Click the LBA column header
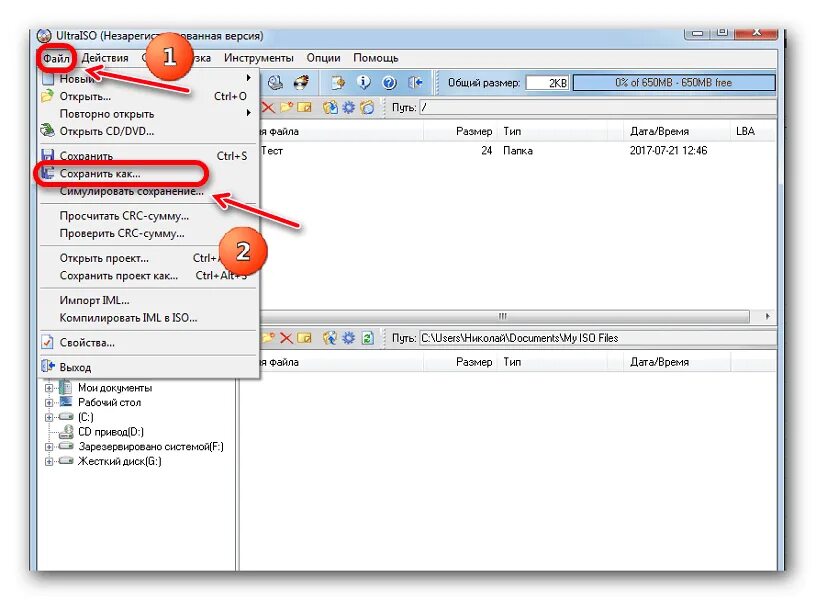Viewport: 816px width, 600px height. click(x=753, y=131)
